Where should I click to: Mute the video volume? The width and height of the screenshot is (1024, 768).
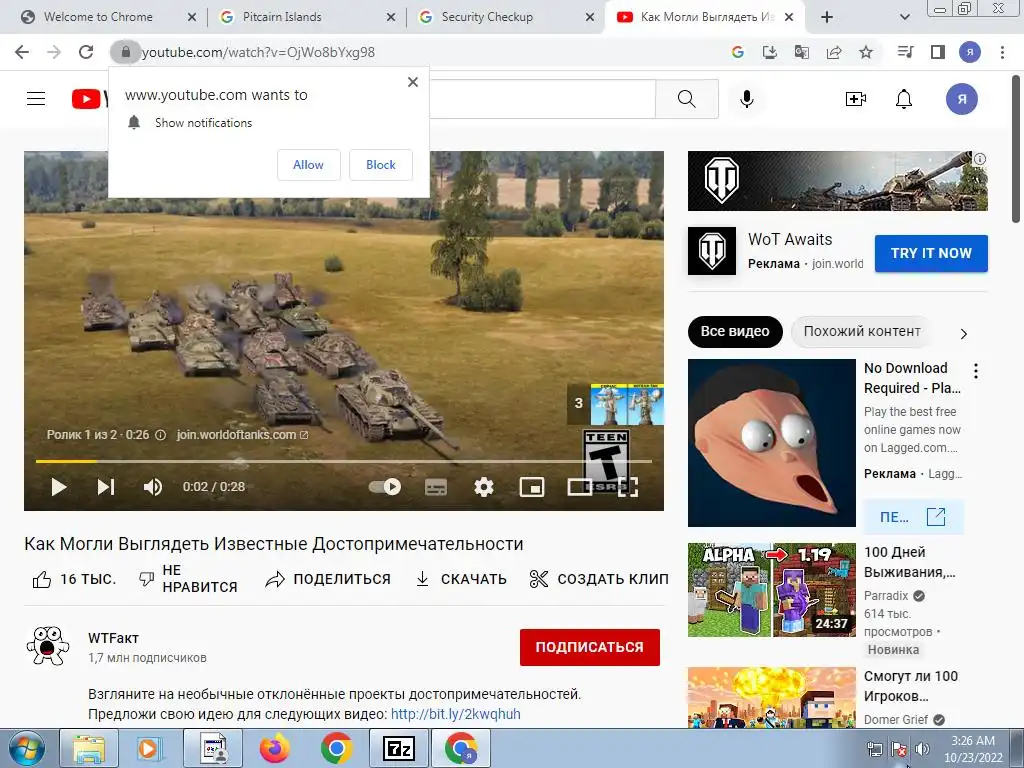[153, 487]
